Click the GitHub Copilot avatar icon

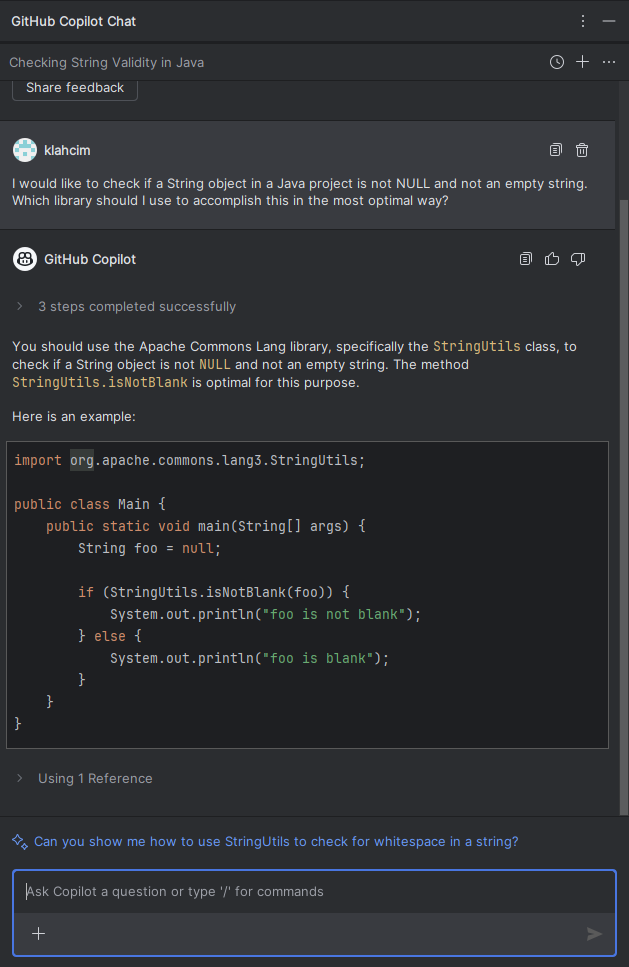pyautogui.click(x=25, y=259)
